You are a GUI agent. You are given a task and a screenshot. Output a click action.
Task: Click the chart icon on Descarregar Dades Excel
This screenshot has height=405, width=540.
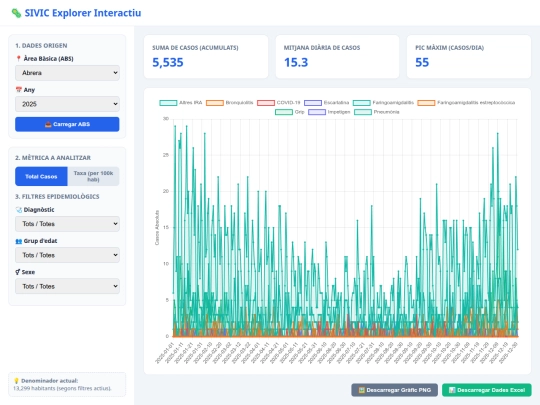click(x=452, y=390)
